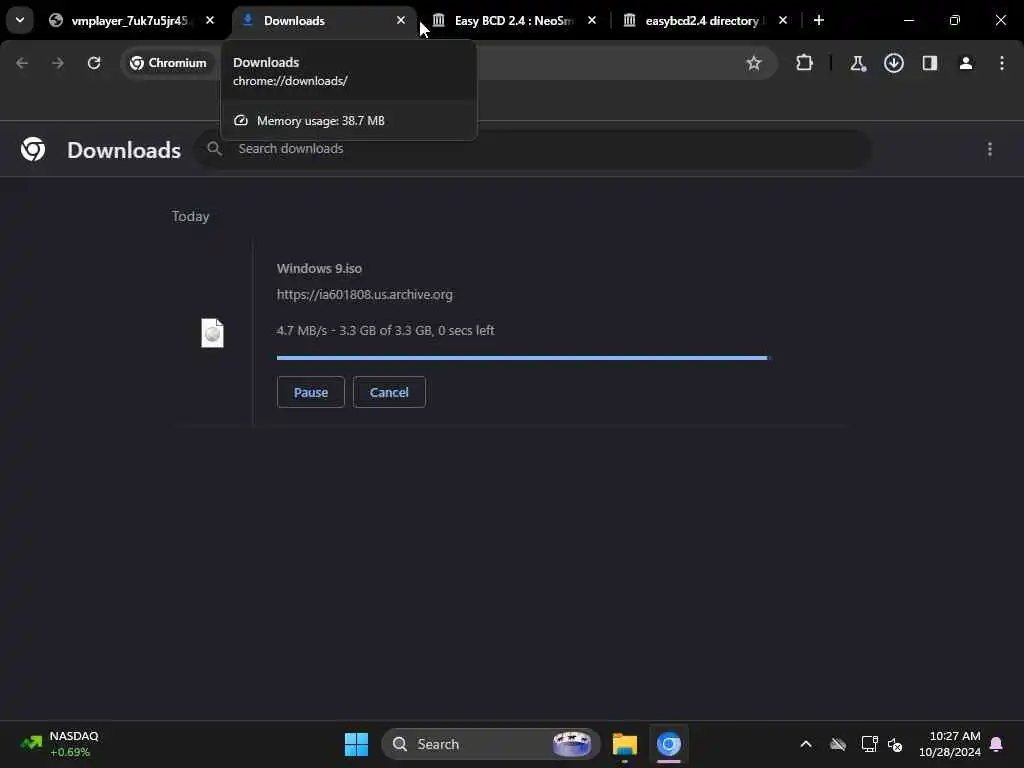Switch to Easy BCD 2.4 NeoSmart tab

515,20
